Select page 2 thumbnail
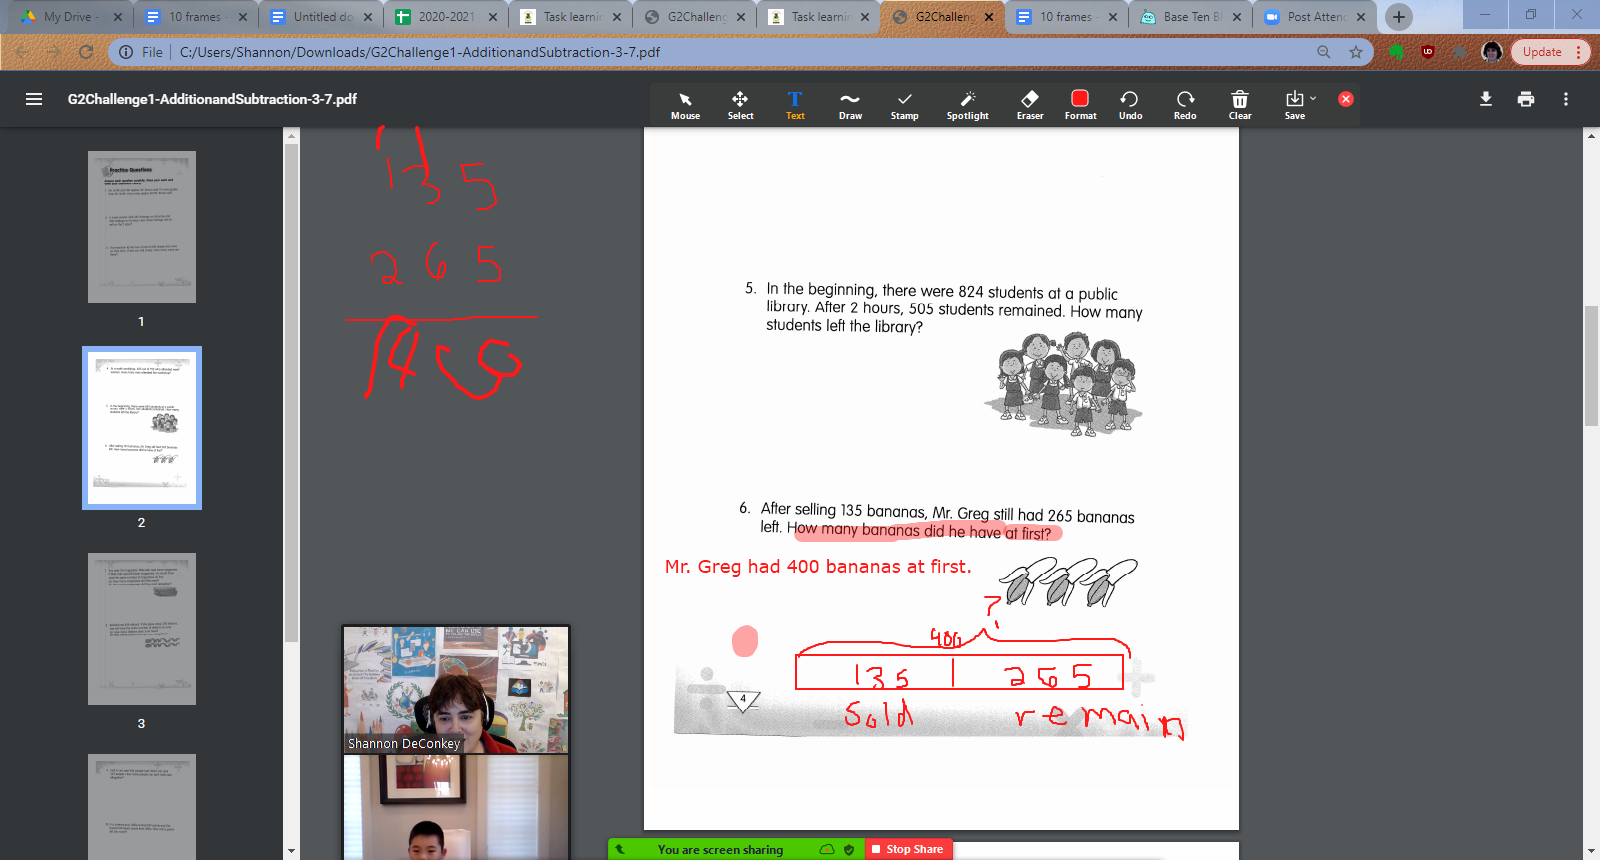The image size is (1600, 860). (142, 428)
